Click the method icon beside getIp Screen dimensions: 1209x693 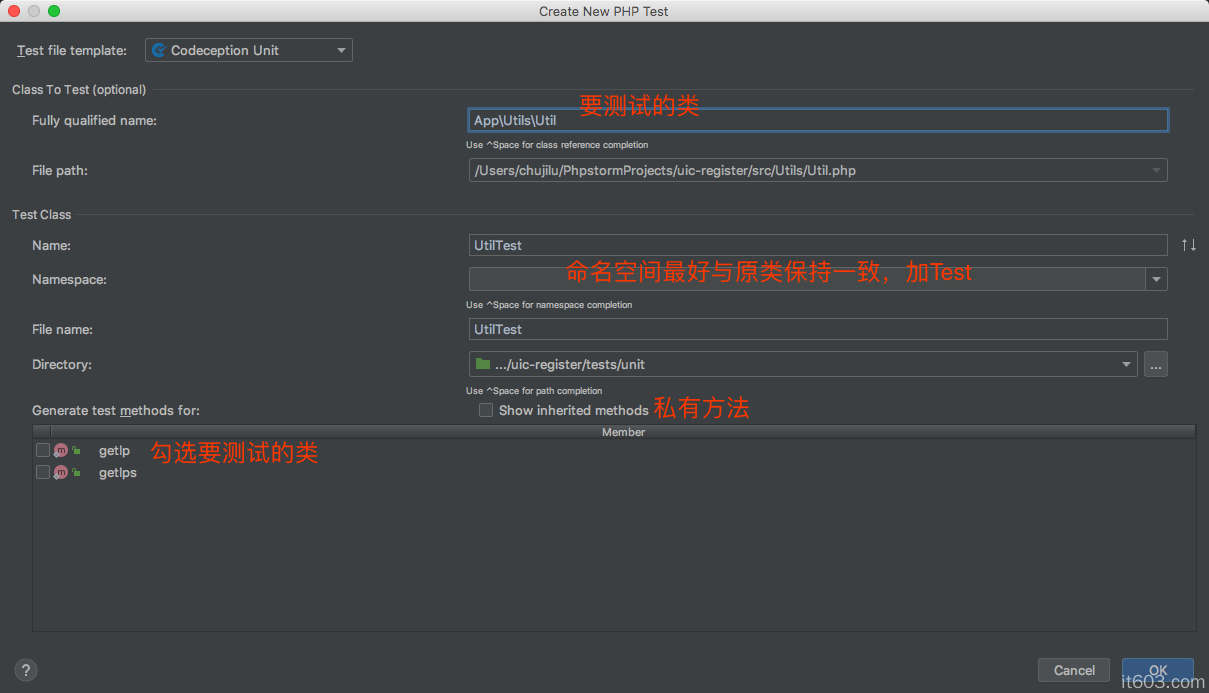coord(61,451)
